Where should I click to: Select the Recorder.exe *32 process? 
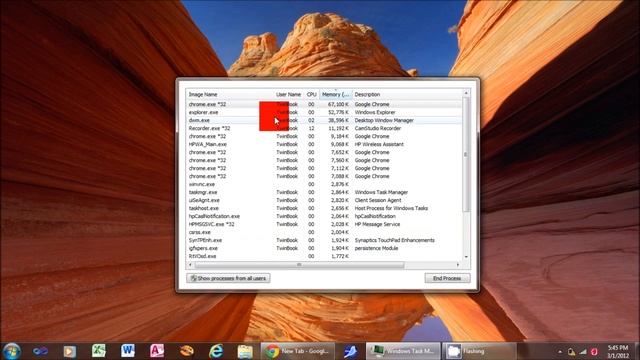pyautogui.click(x=324, y=128)
